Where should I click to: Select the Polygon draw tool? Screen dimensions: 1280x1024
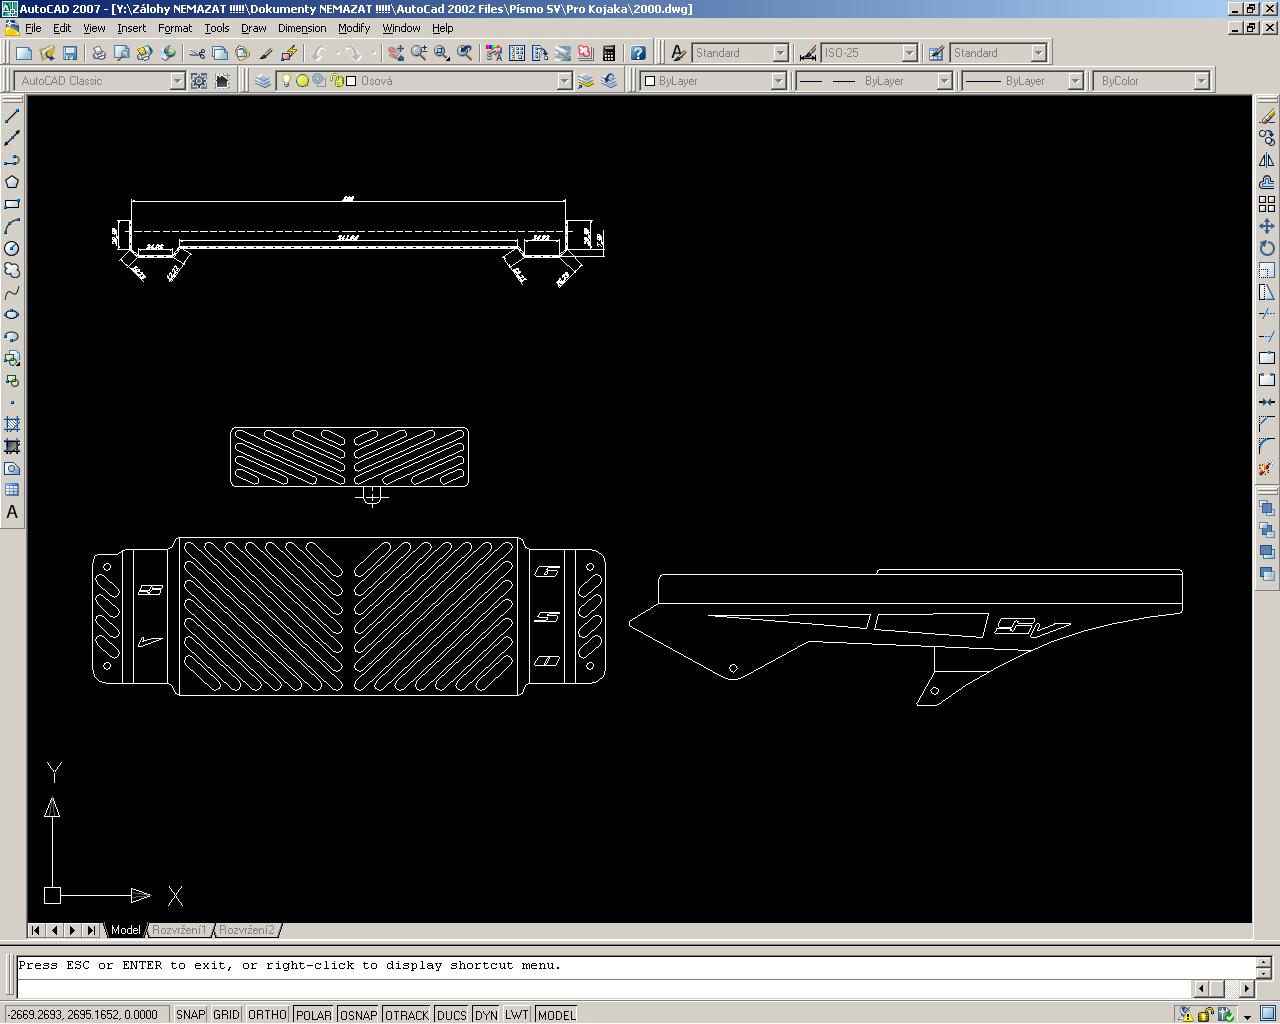[12, 182]
